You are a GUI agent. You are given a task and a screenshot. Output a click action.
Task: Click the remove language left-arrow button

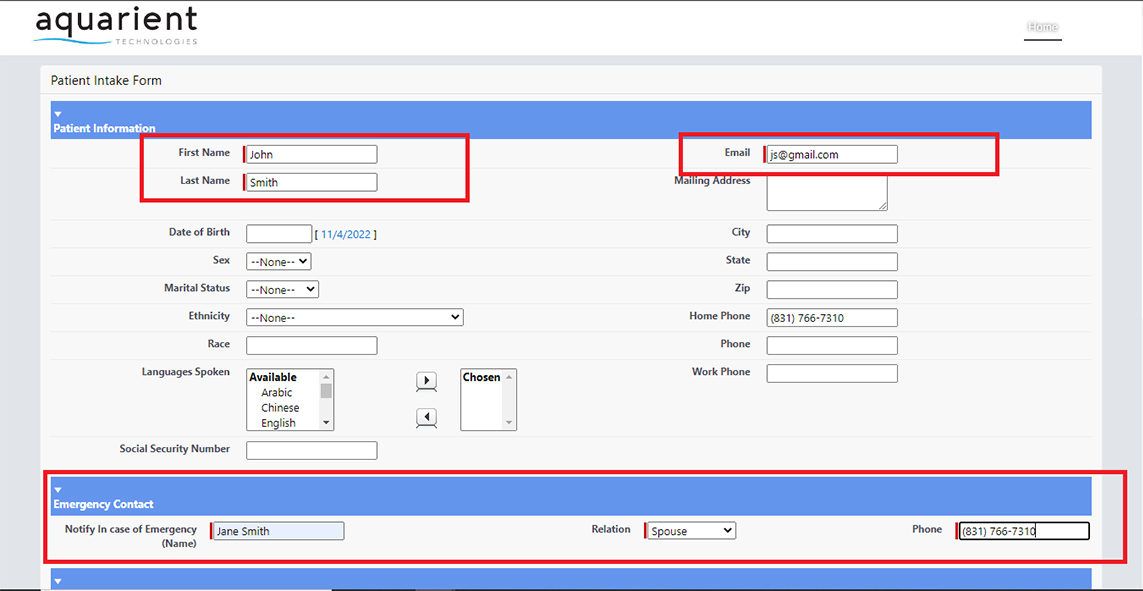point(426,417)
